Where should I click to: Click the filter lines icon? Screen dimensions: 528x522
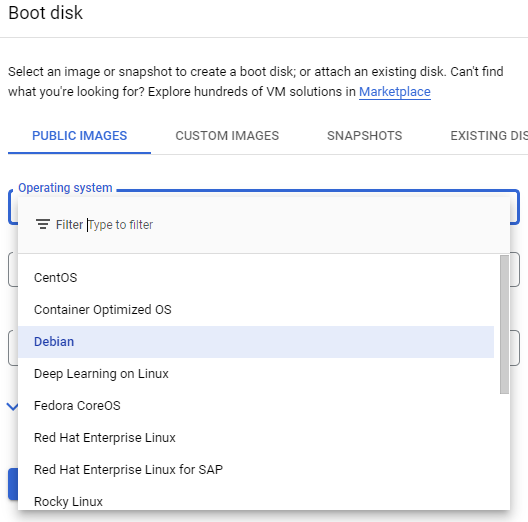[x=43, y=224]
